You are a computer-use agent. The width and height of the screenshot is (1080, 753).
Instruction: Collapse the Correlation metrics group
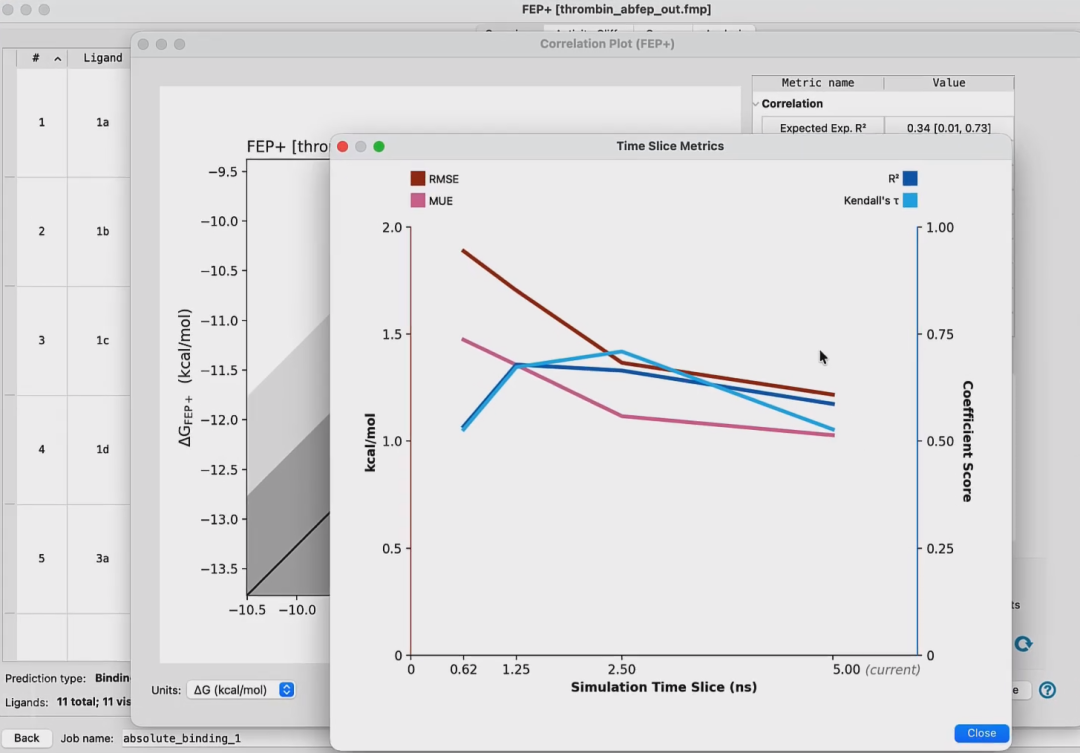[x=756, y=104]
